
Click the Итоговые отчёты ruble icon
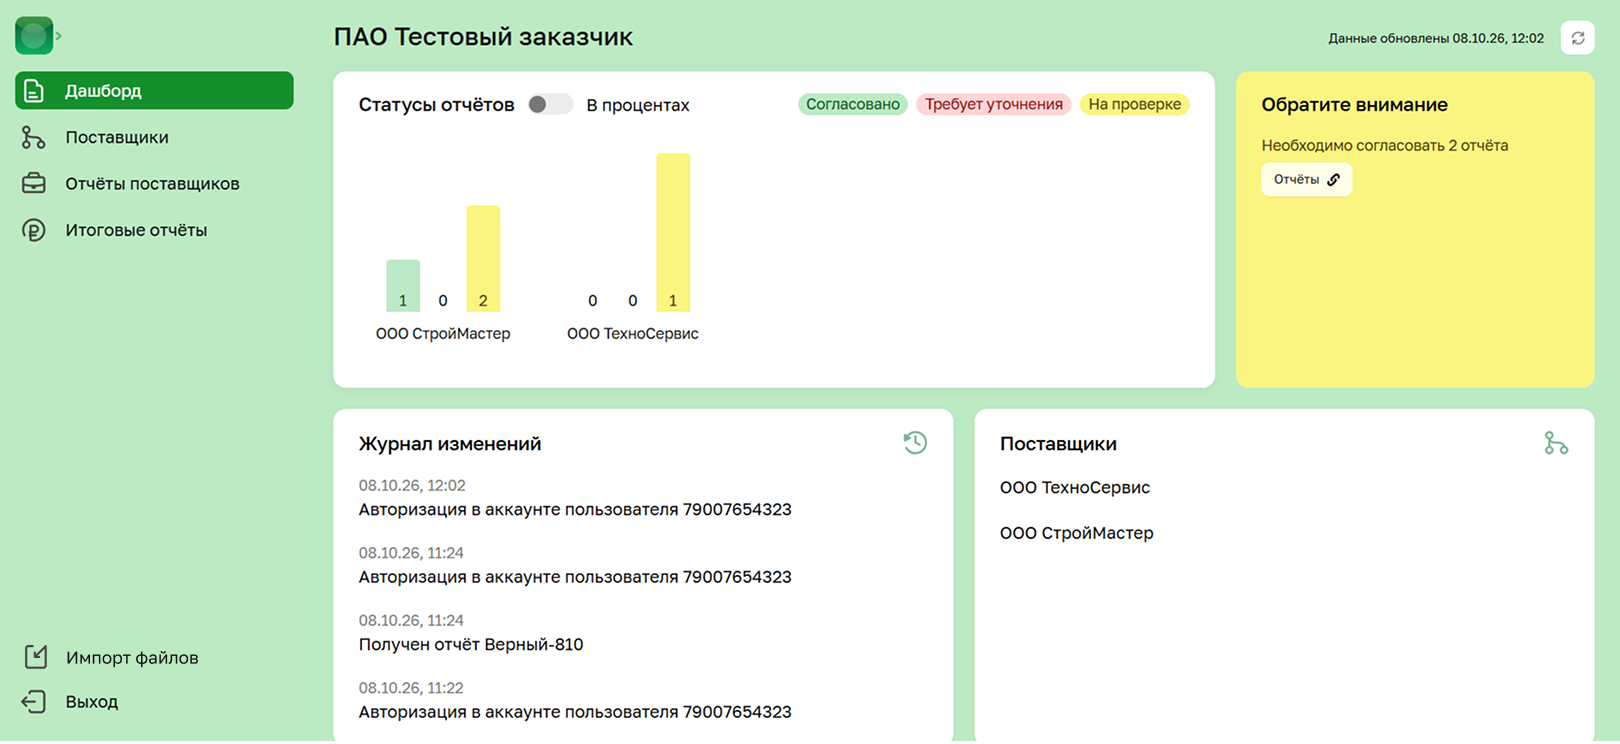34,230
